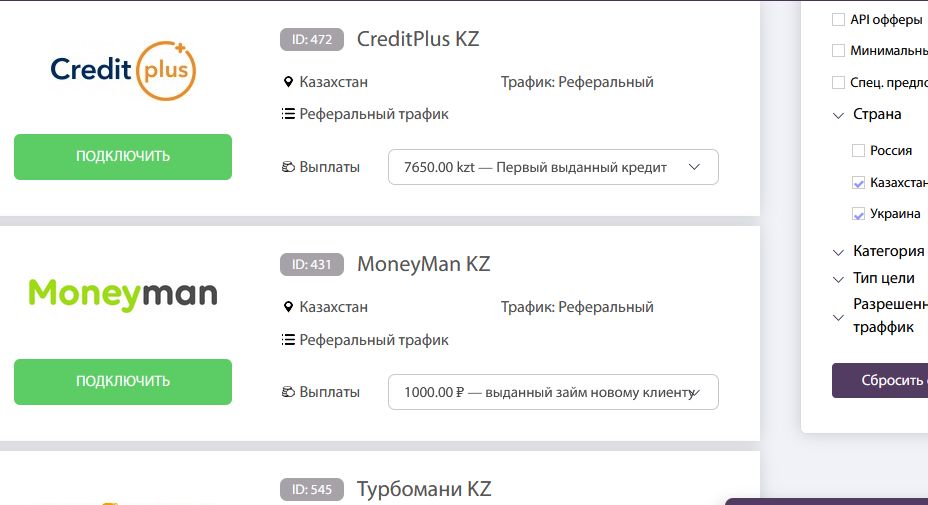The height and width of the screenshot is (505, 928).
Task: Click the location pin icon beside CreditPlus Казахстан
Action: [x=289, y=82]
